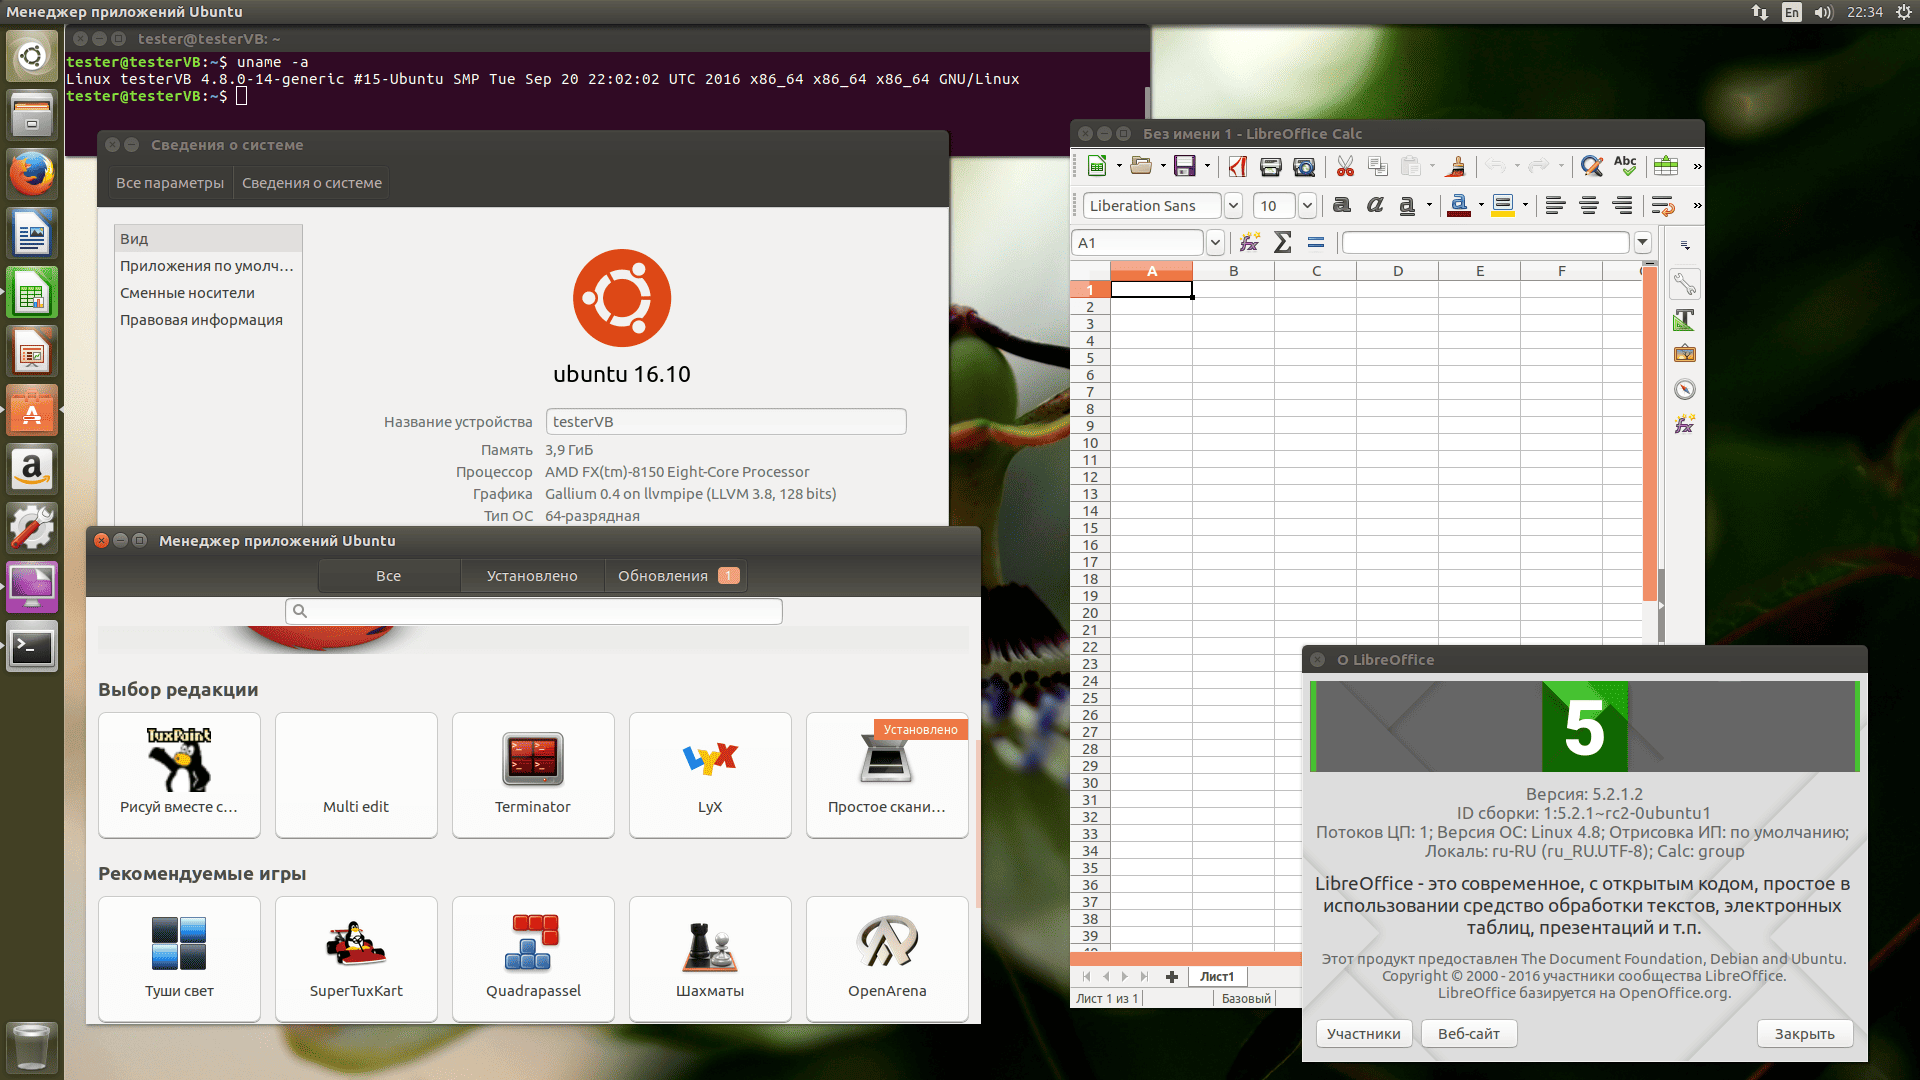The image size is (1920, 1080).
Task: Open the Terminator app card
Action: click(x=533, y=774)
